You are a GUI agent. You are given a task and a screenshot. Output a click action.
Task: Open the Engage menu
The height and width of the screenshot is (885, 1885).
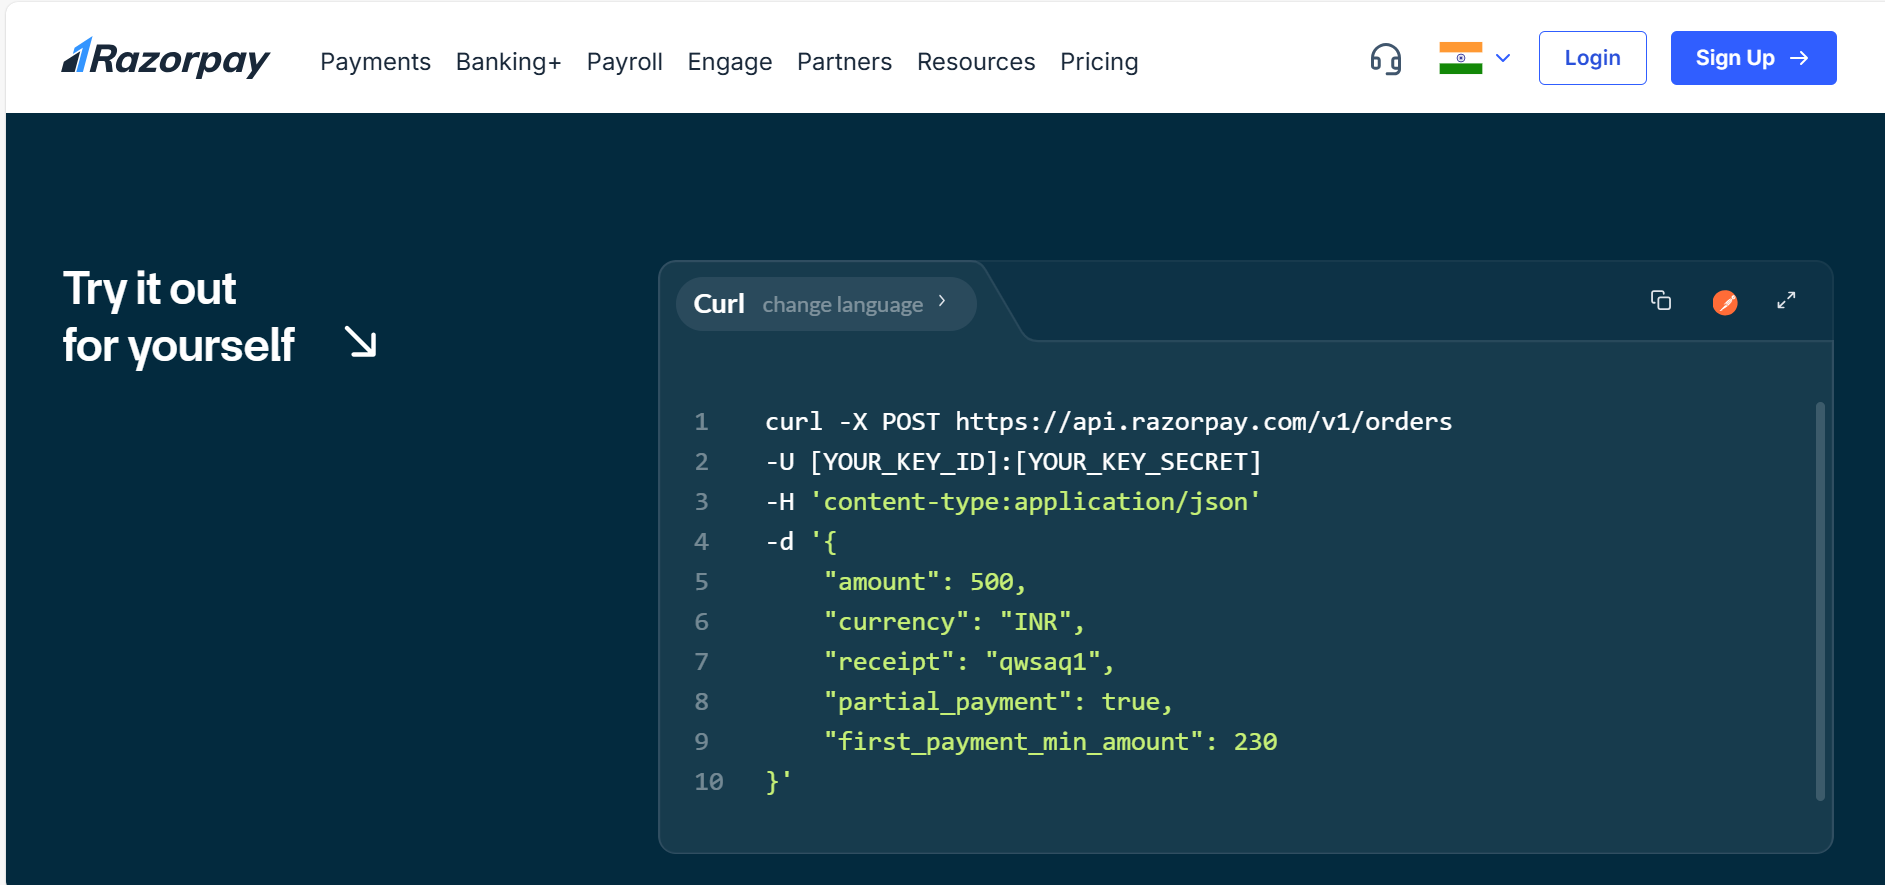[x=729, y=62]
